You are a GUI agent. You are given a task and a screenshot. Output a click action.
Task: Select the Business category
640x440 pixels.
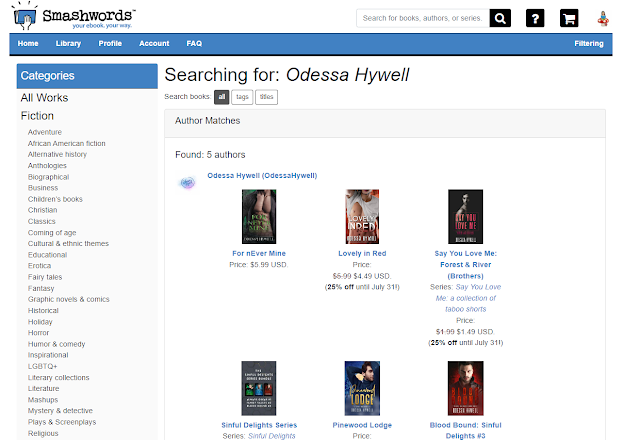point(43,188)
